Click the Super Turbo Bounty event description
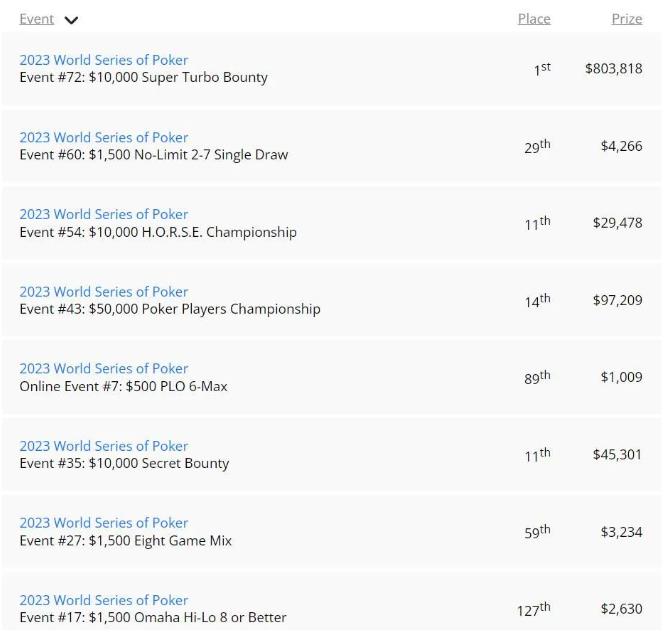This screenshot has height=632, width=665. click(x=144, y=77)
